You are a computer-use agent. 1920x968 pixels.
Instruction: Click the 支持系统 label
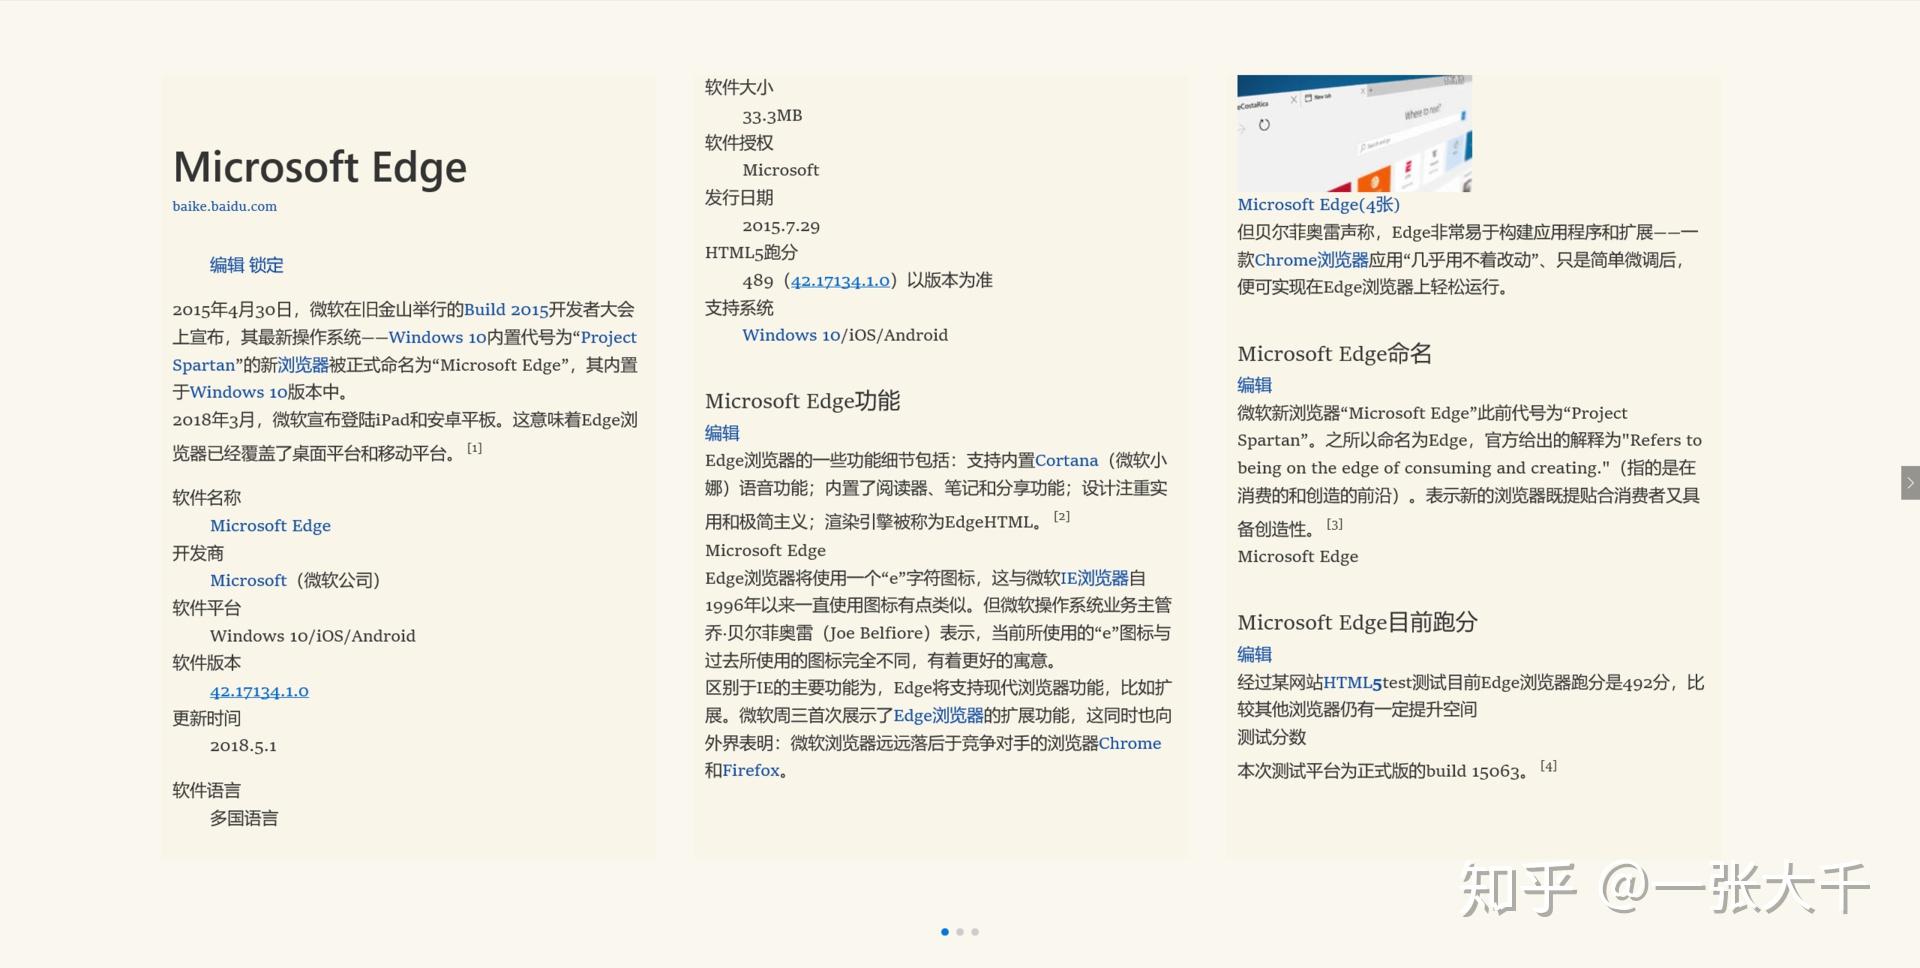[x=739, y=308]
